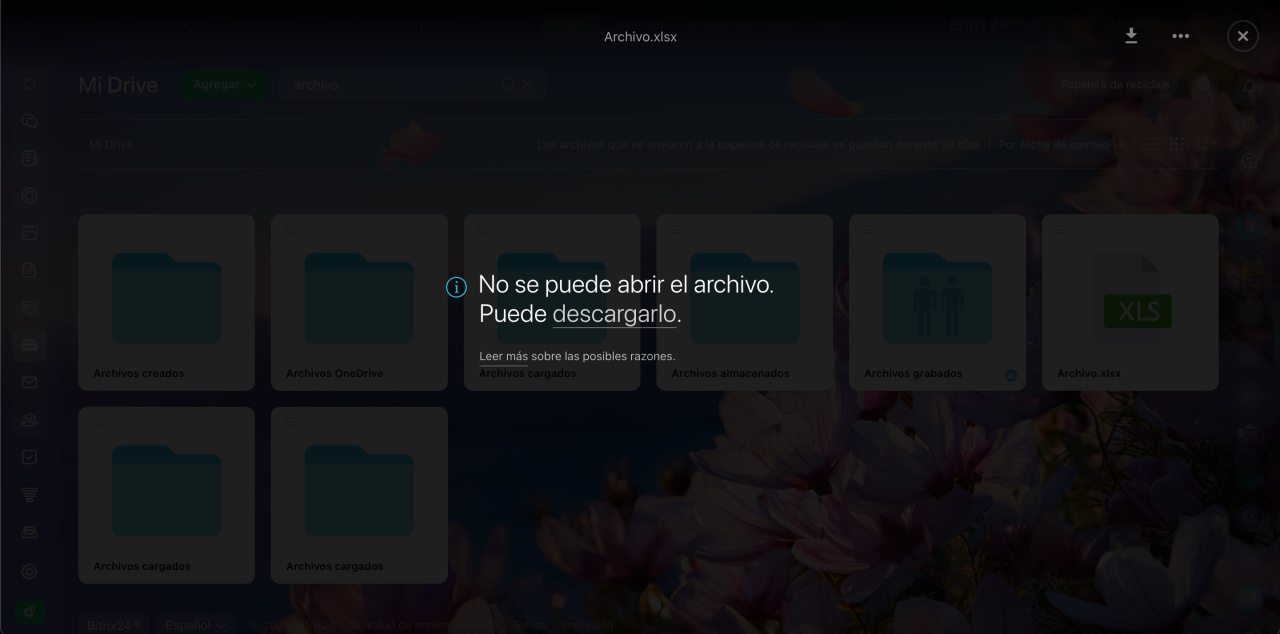
Task: Click the 'Mi Drive' breadcrumb
Action: 111,145
